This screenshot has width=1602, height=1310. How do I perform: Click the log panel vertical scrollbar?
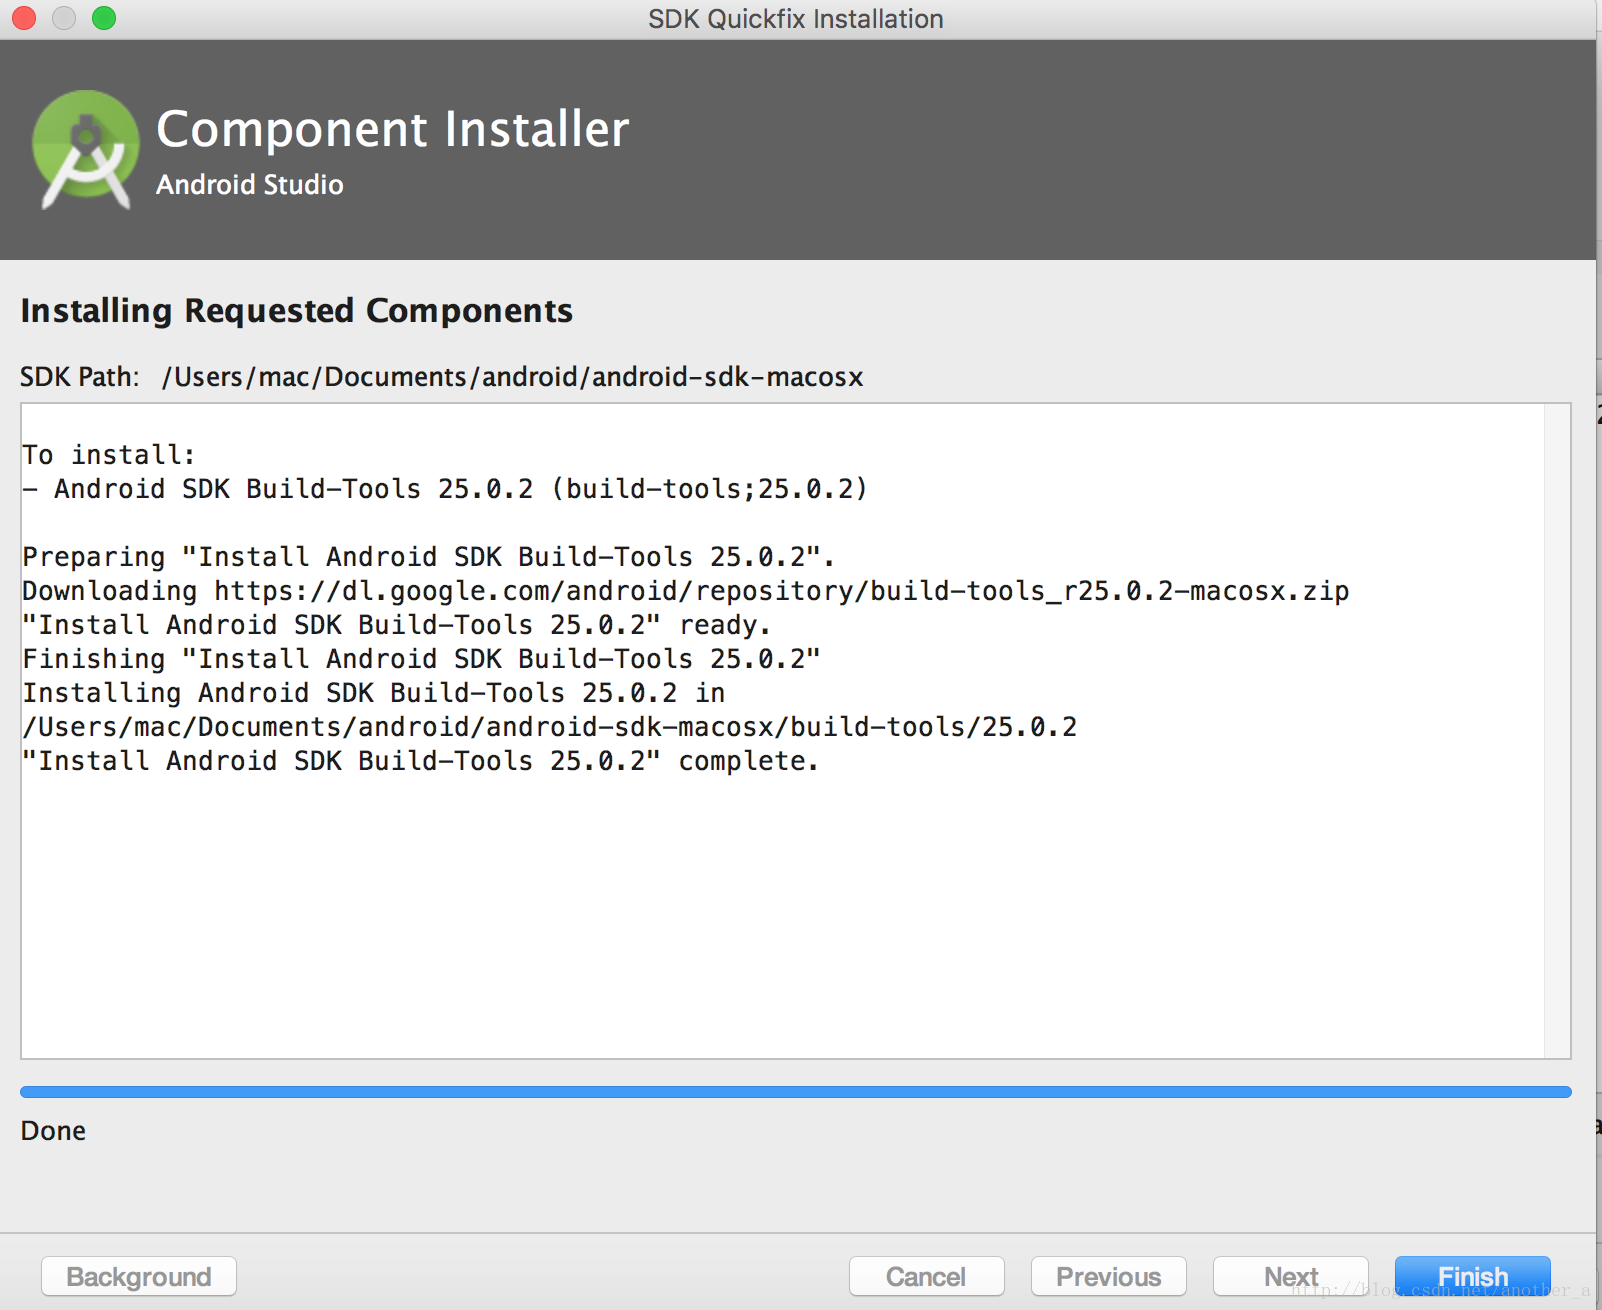[x=1557, y=731]
